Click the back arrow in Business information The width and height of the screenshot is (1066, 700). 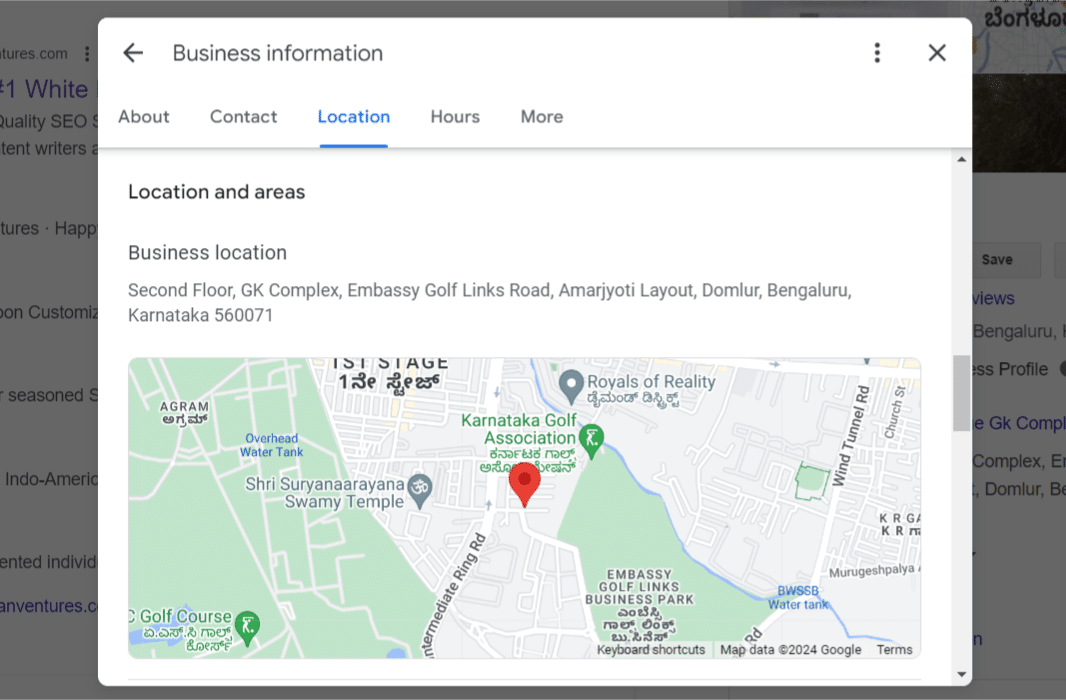133,53
